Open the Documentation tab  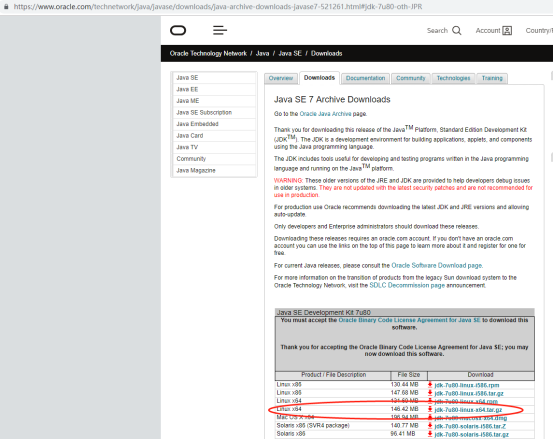coord(365,78)
